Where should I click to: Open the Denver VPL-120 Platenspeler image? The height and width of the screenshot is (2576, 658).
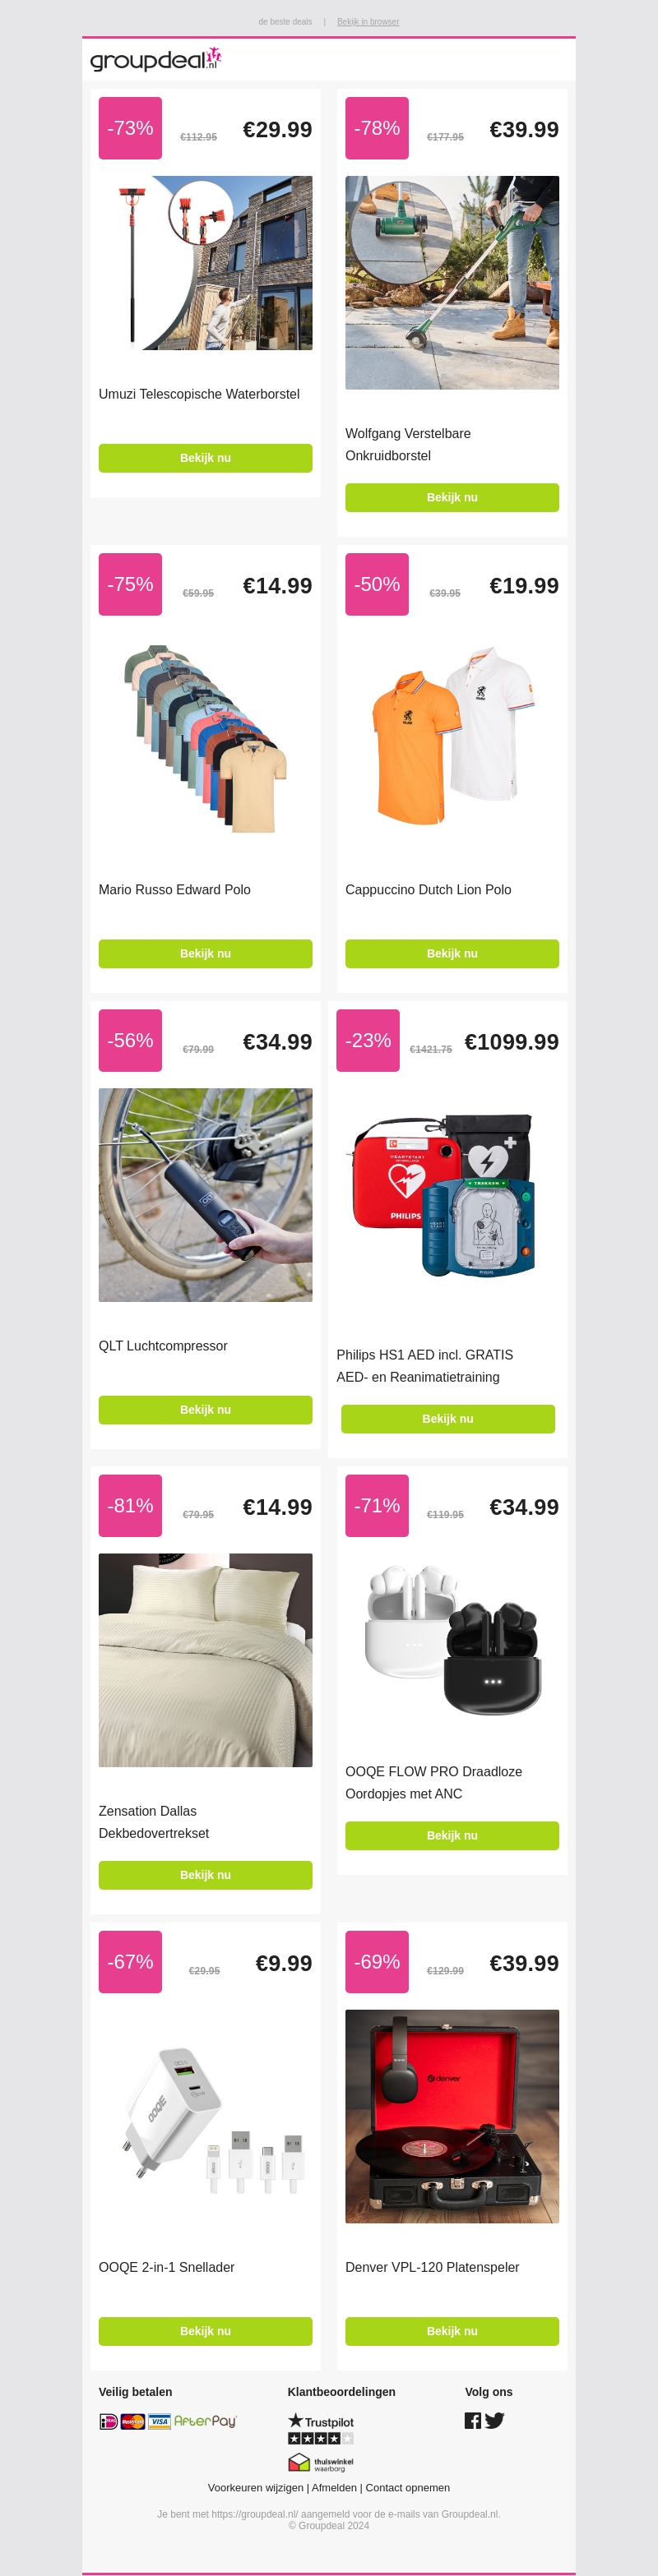click(452, 2116)
